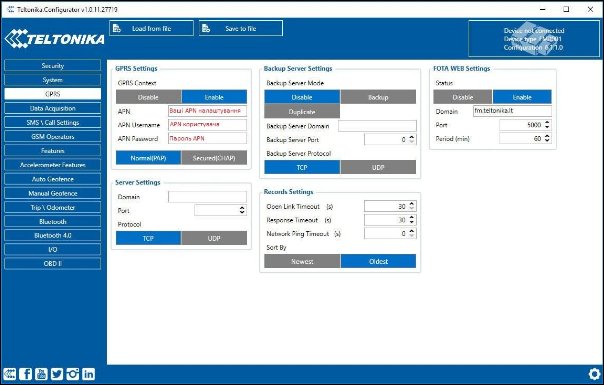Open settings gear in bottom-right corner
The image size is (604, 385).
pos(594,373)
